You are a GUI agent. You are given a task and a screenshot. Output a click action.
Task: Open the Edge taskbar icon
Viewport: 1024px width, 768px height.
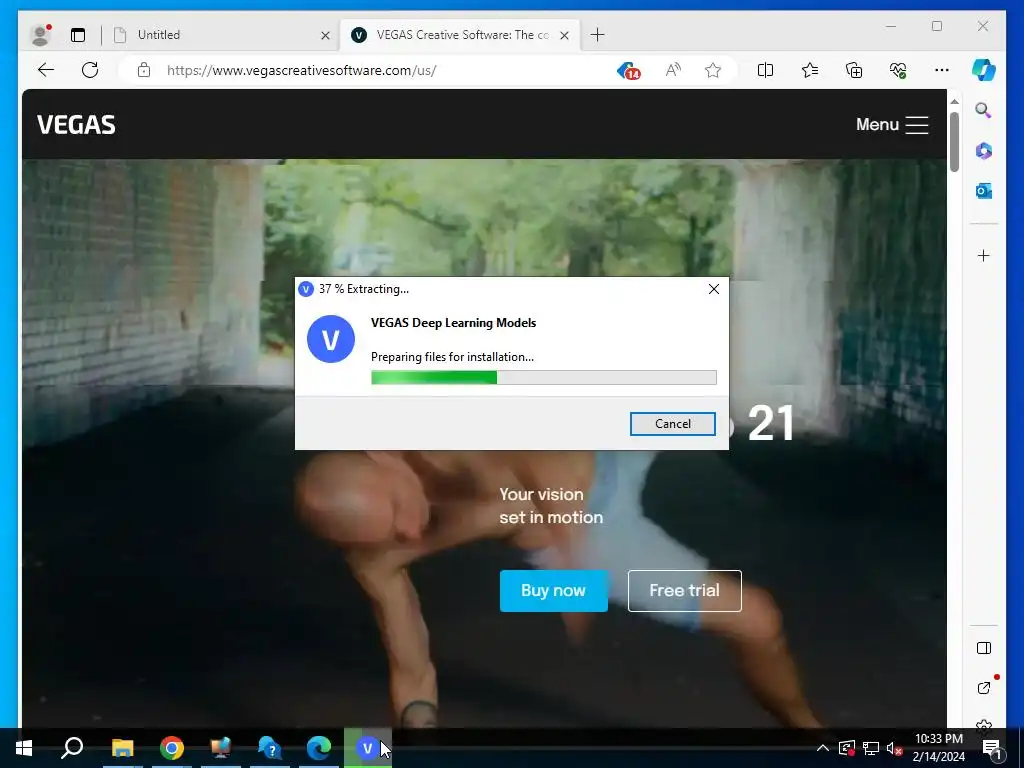coord(319,748)
